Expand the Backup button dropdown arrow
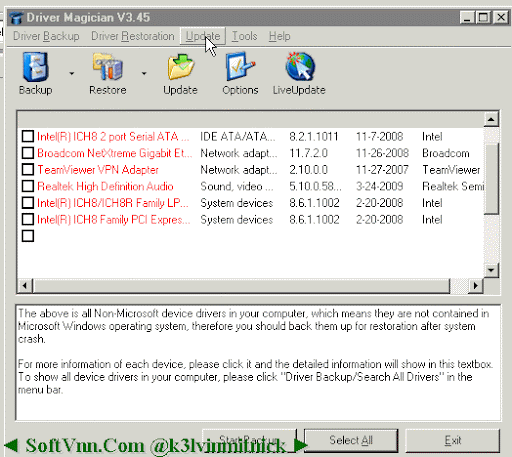The height and width of the screenshot is (457, 512). pyautogui.click(x=72, y=73)
